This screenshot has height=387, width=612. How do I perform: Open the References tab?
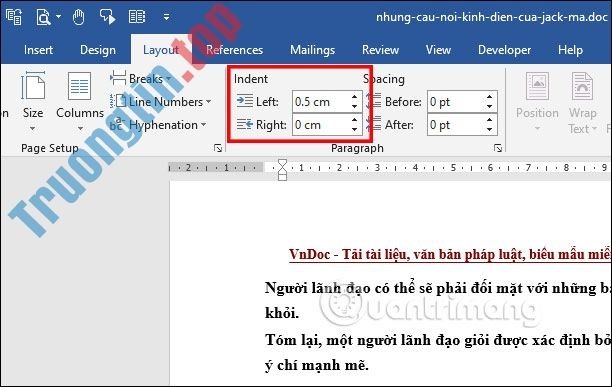[x=234, y=50]
